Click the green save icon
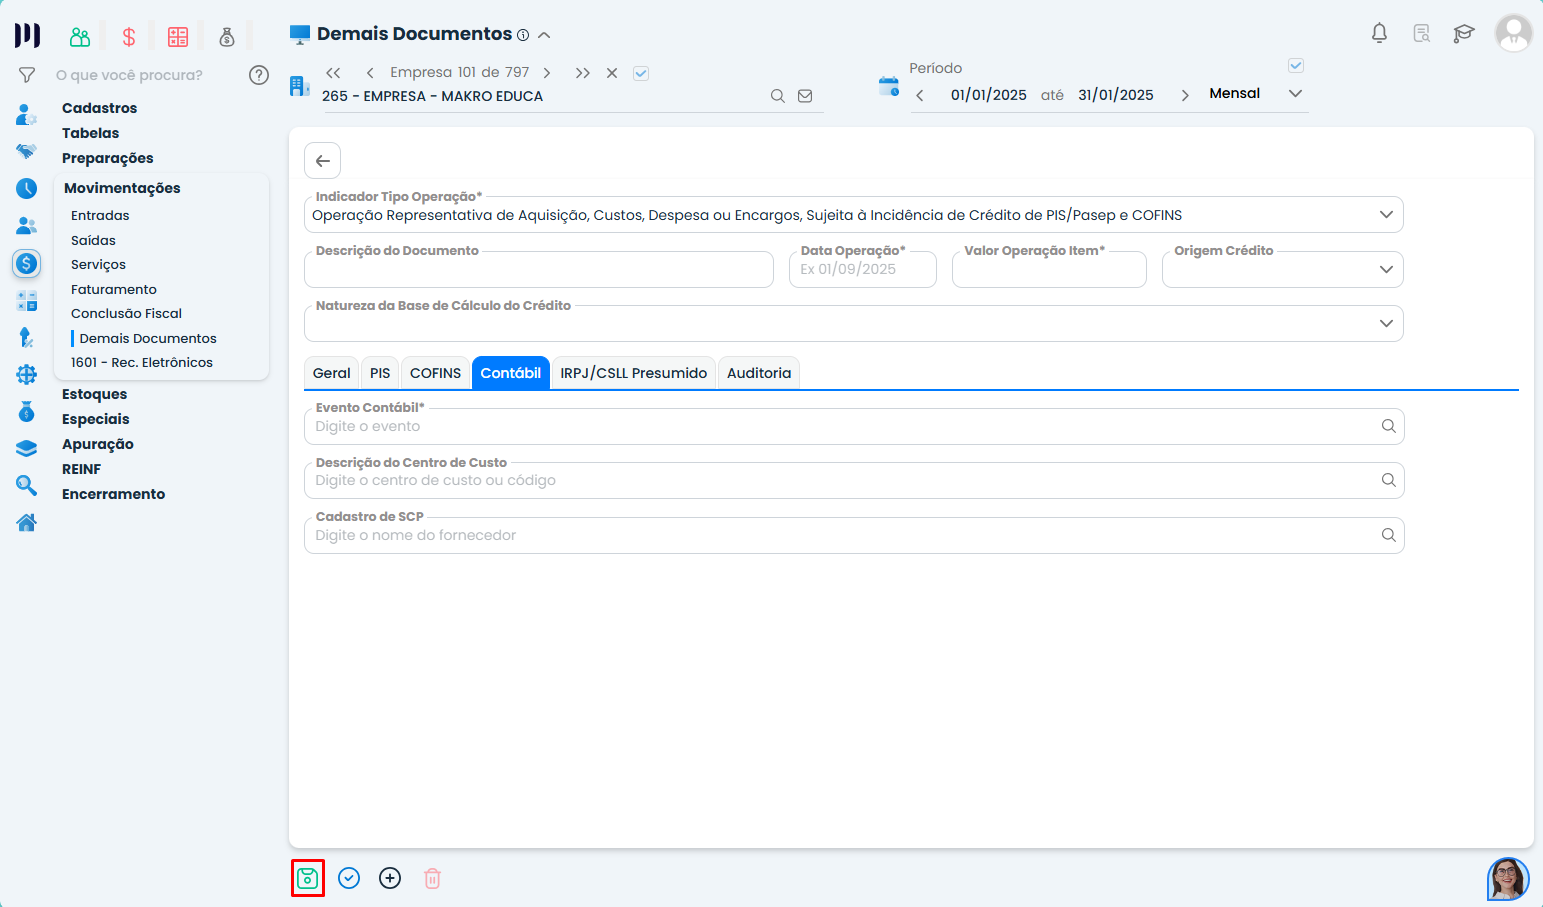Screen dimensions: 1543x907 (x=307, y=878)
